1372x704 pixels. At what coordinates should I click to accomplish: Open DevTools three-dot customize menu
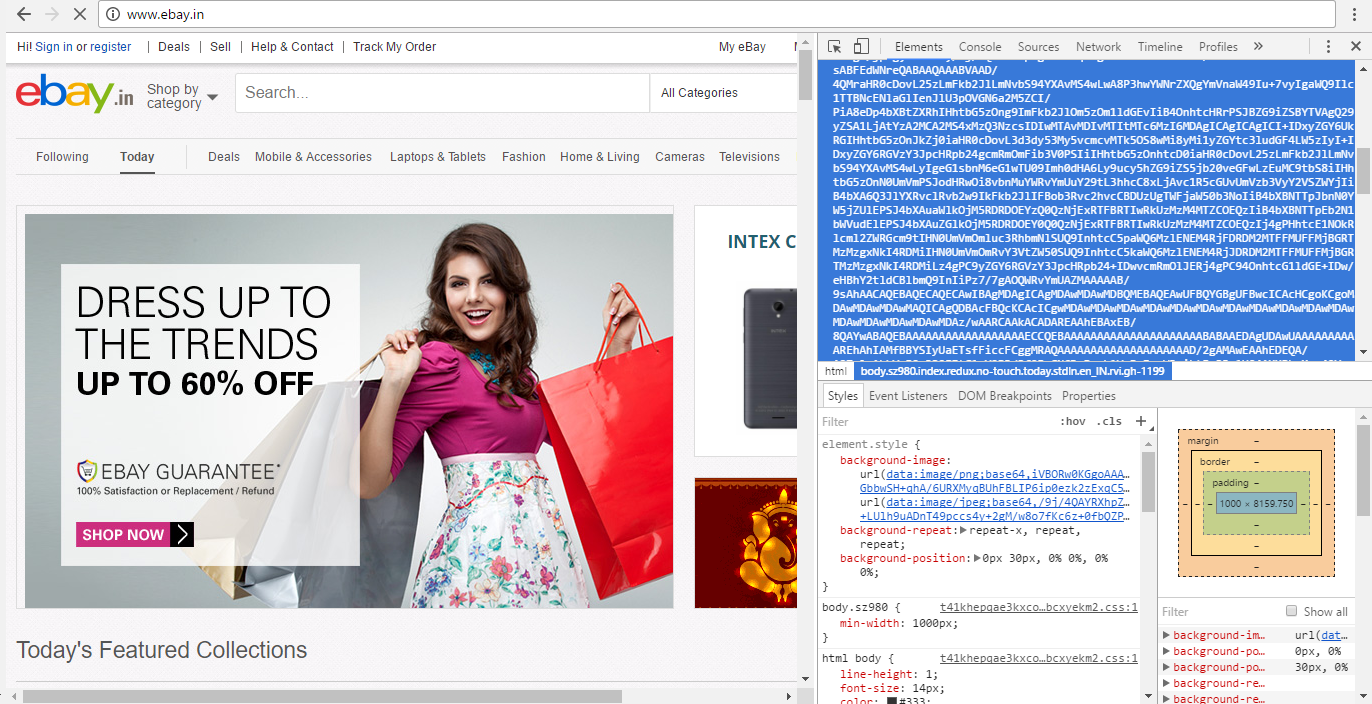tap(1328, 47)
